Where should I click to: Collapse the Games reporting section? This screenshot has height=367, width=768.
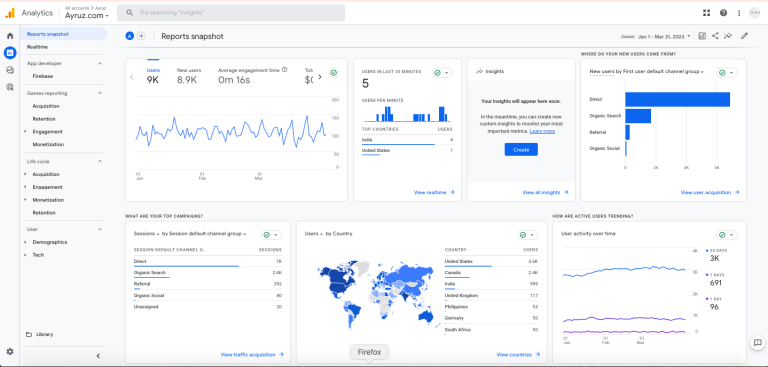(99, 93)
